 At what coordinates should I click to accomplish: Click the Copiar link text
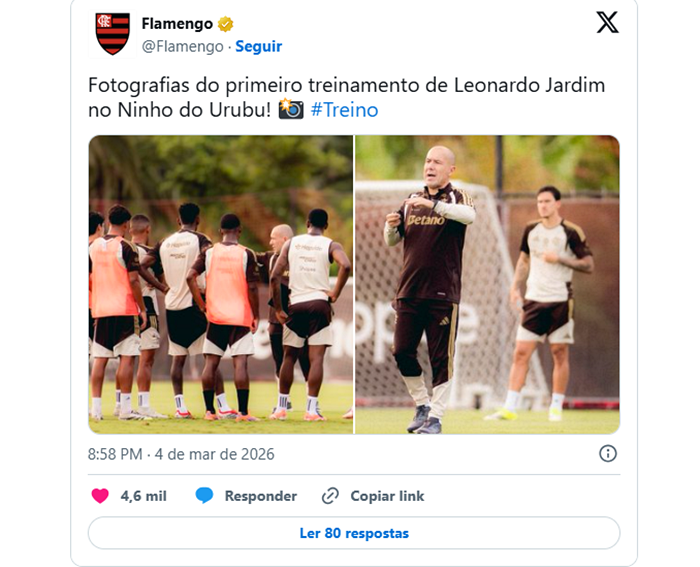pyautogui.click(x=387, y=496)
